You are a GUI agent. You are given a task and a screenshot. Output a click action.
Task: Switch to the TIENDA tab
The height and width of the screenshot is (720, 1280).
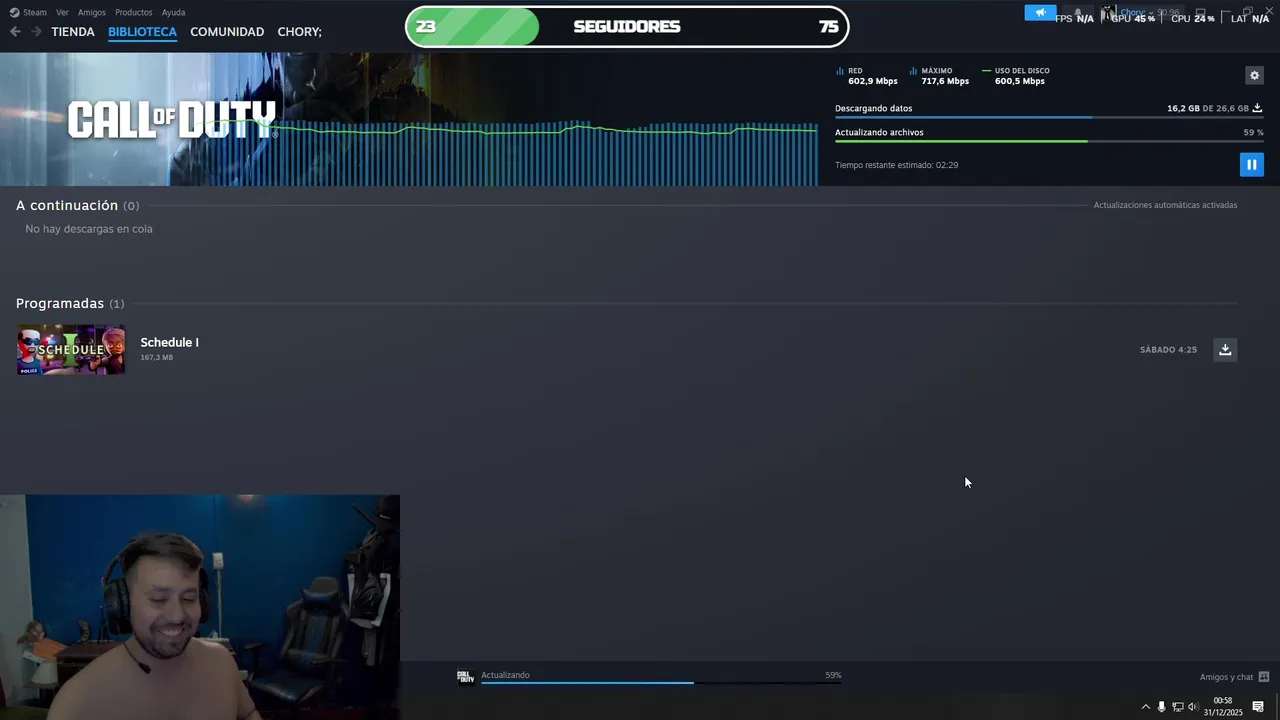pos(73,32)
